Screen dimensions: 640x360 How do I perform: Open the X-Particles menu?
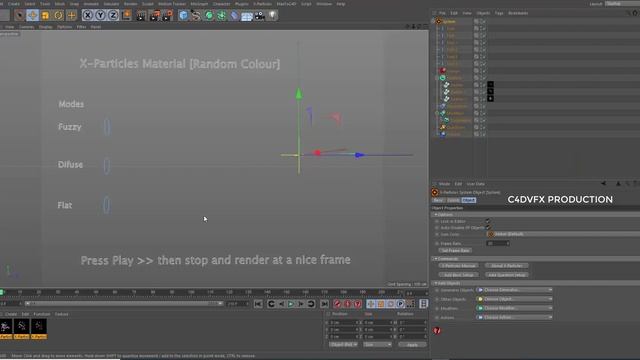click(262, 4)
